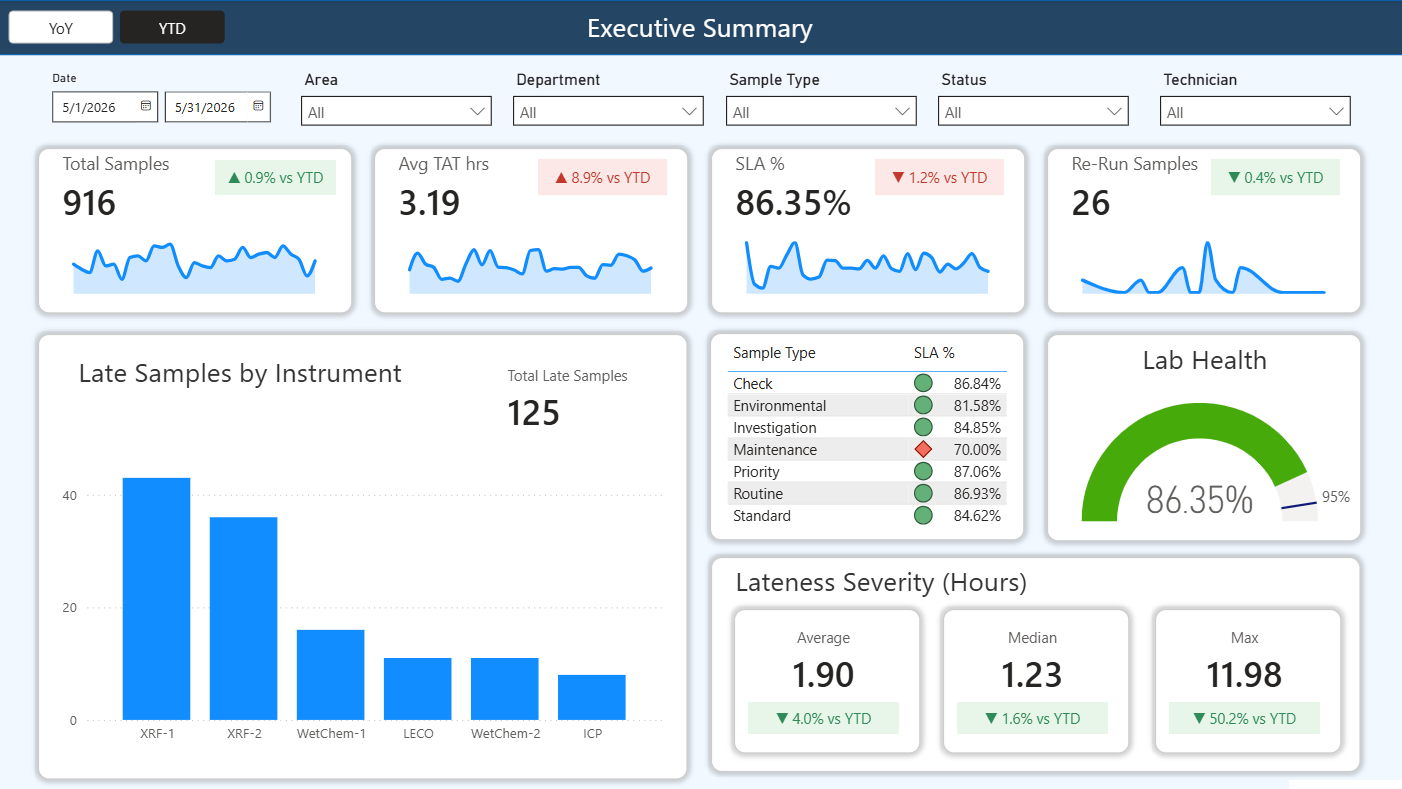Click the 50.2% vs YTD badge
Screen dimensions: 1402x789
pos(1244,718)
